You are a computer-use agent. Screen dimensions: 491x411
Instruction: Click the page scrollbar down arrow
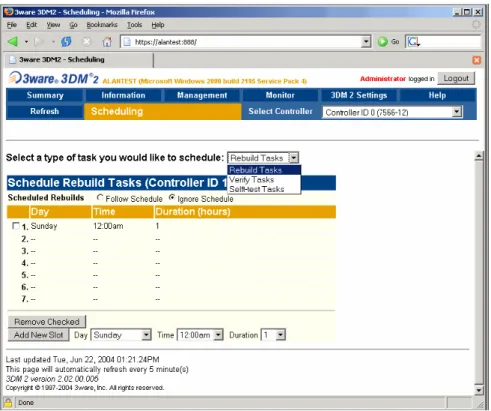(479, 390)
